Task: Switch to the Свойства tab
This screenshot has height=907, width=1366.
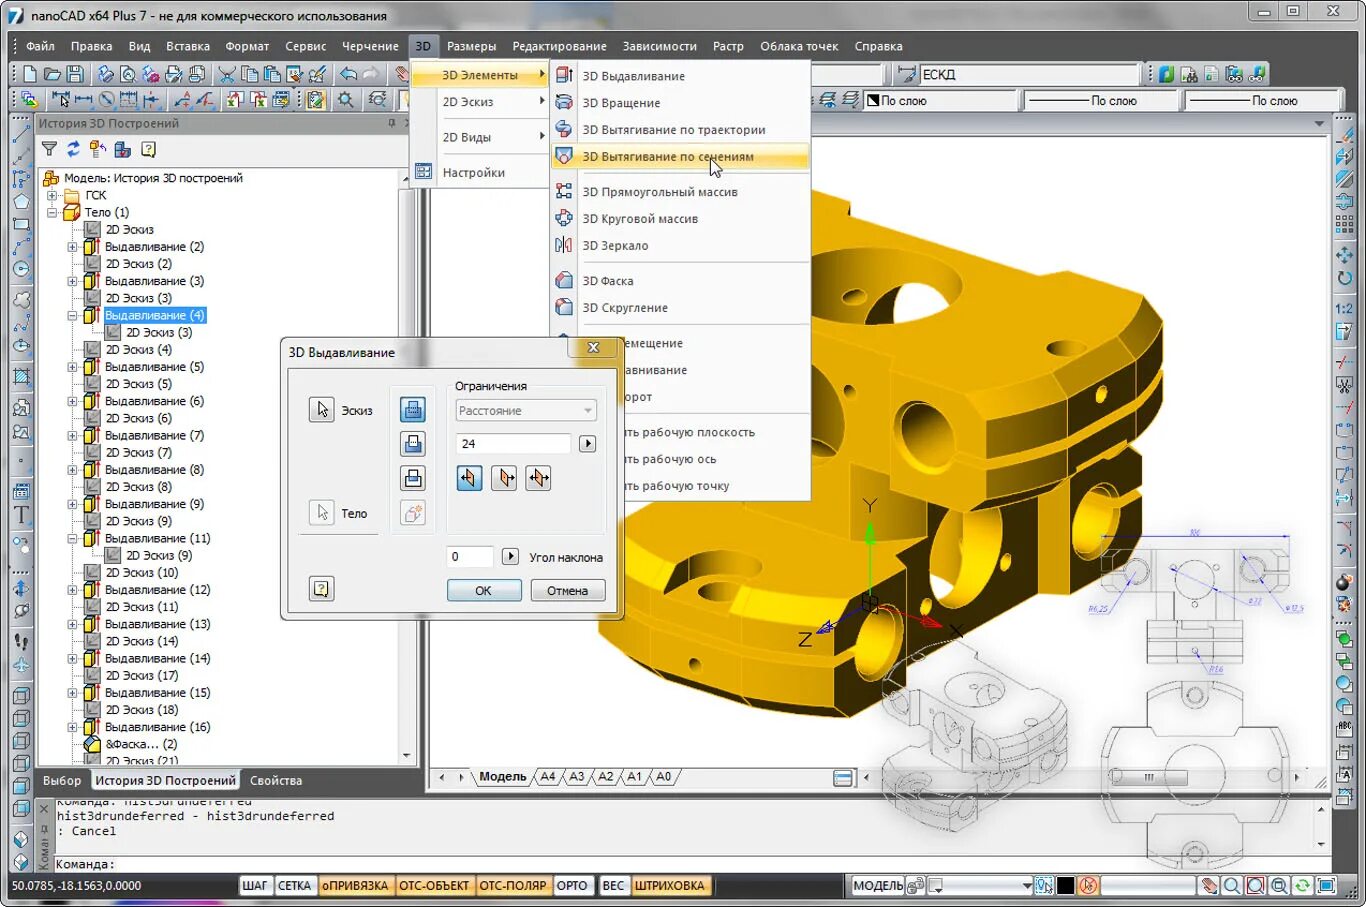Action: (x=275, y=780)
